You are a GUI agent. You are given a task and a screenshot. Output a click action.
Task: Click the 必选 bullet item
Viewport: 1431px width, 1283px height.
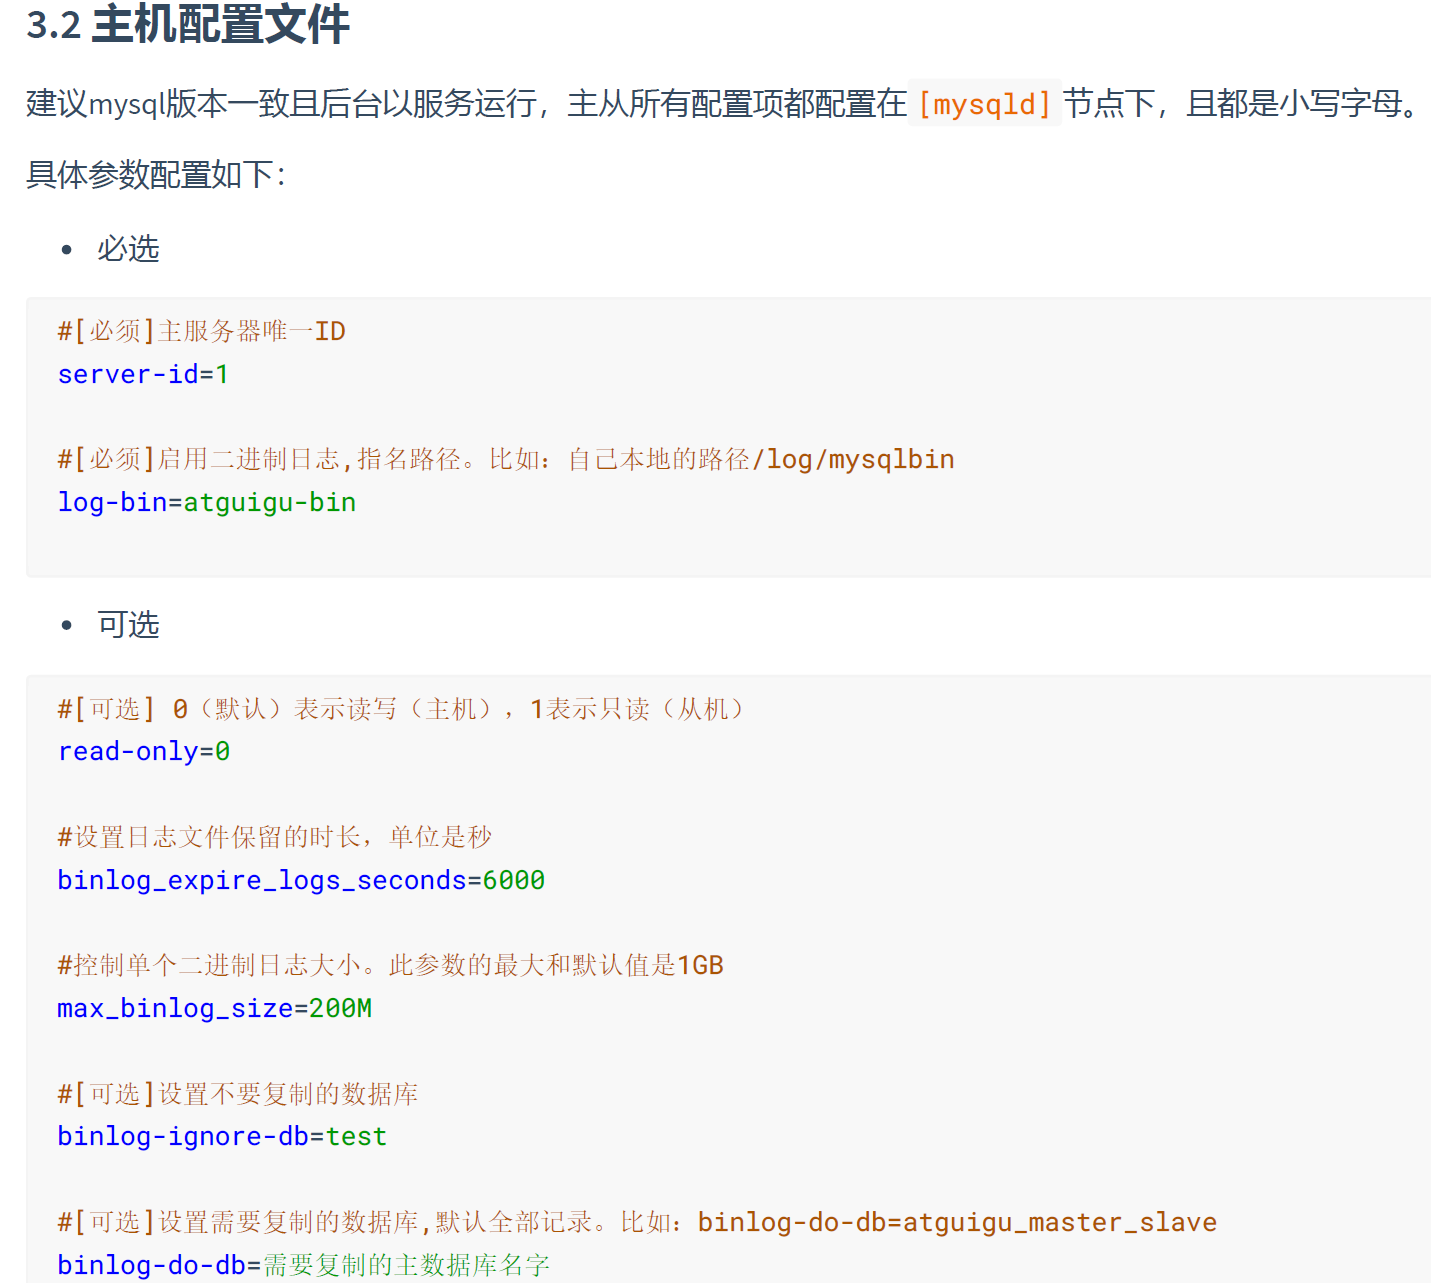point(128,248)
